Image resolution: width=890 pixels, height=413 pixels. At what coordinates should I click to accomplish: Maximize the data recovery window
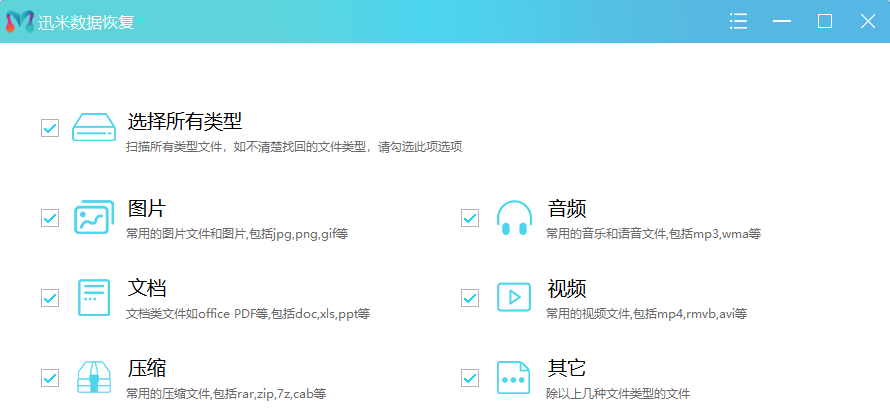825,21
